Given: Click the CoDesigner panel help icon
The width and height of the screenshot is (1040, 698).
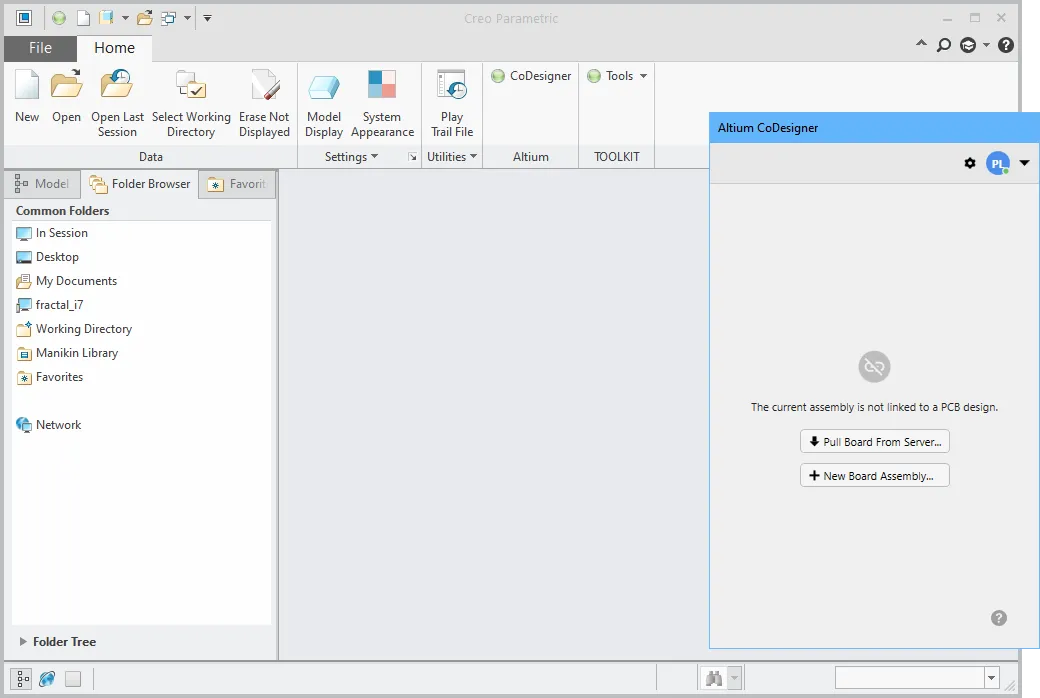Looking at the screenshot, I should pos(999,618).
